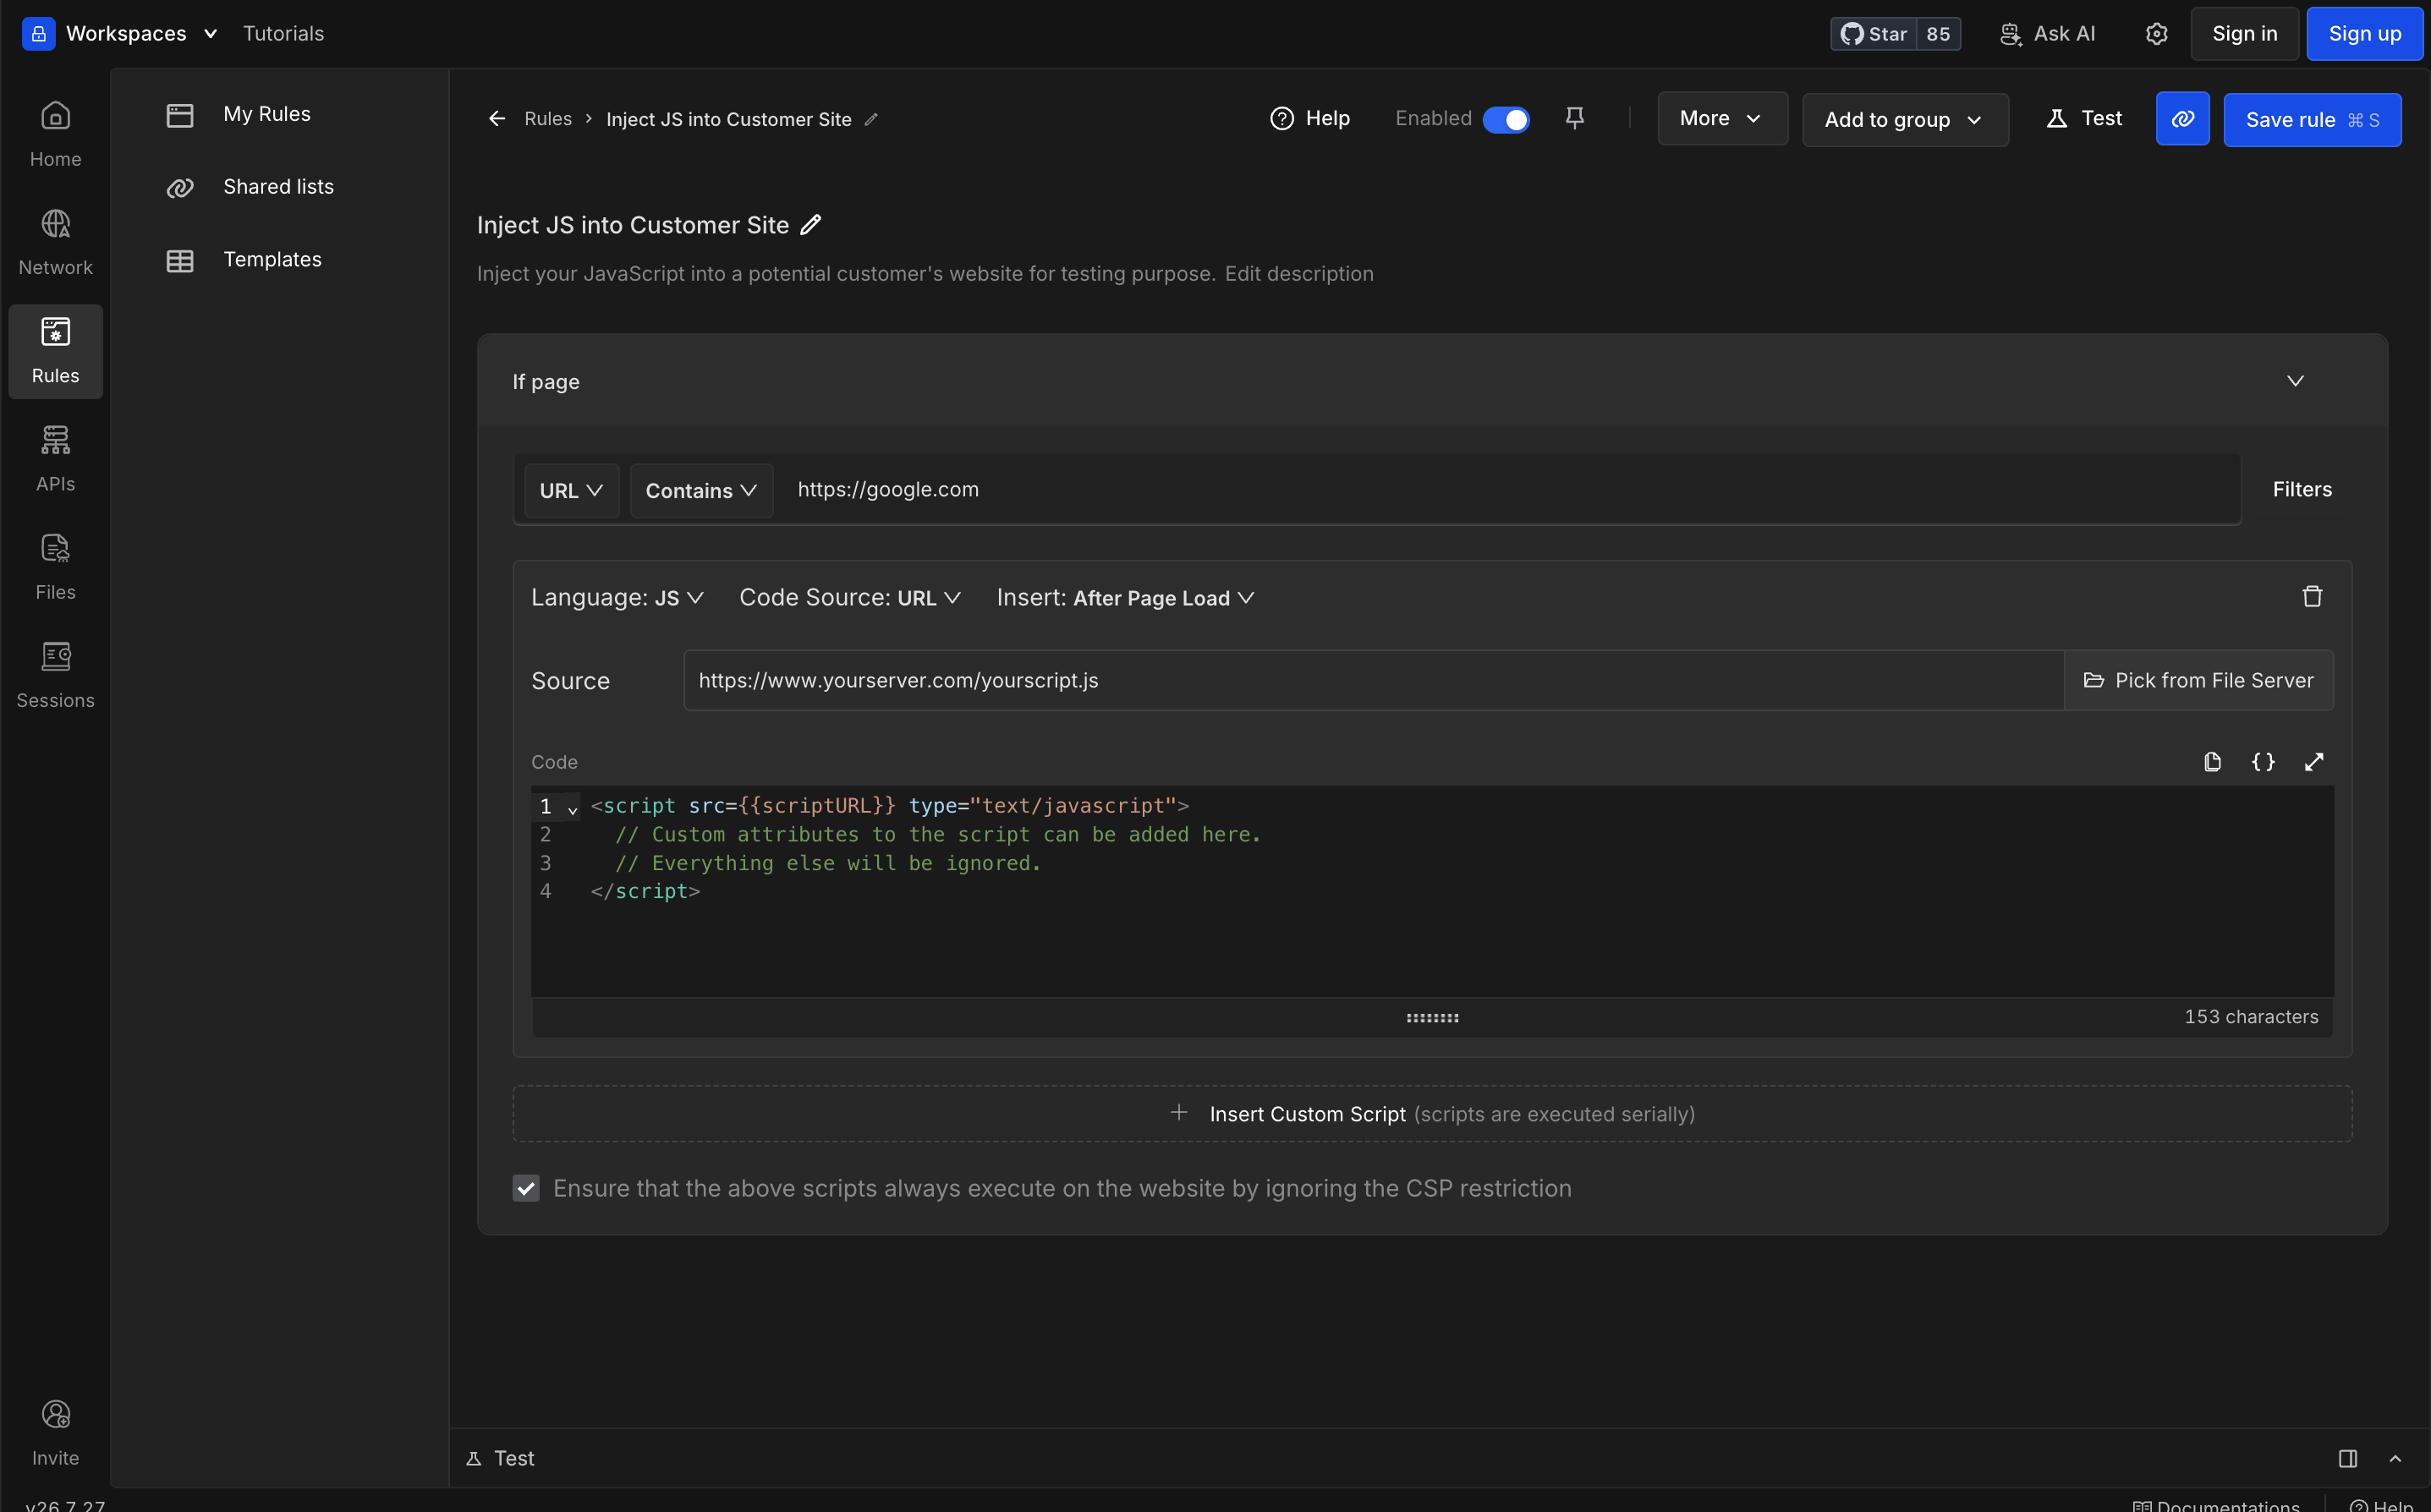The image size is (2431, 1512).
Task: Open Help for this rule
Action: 1309,119
